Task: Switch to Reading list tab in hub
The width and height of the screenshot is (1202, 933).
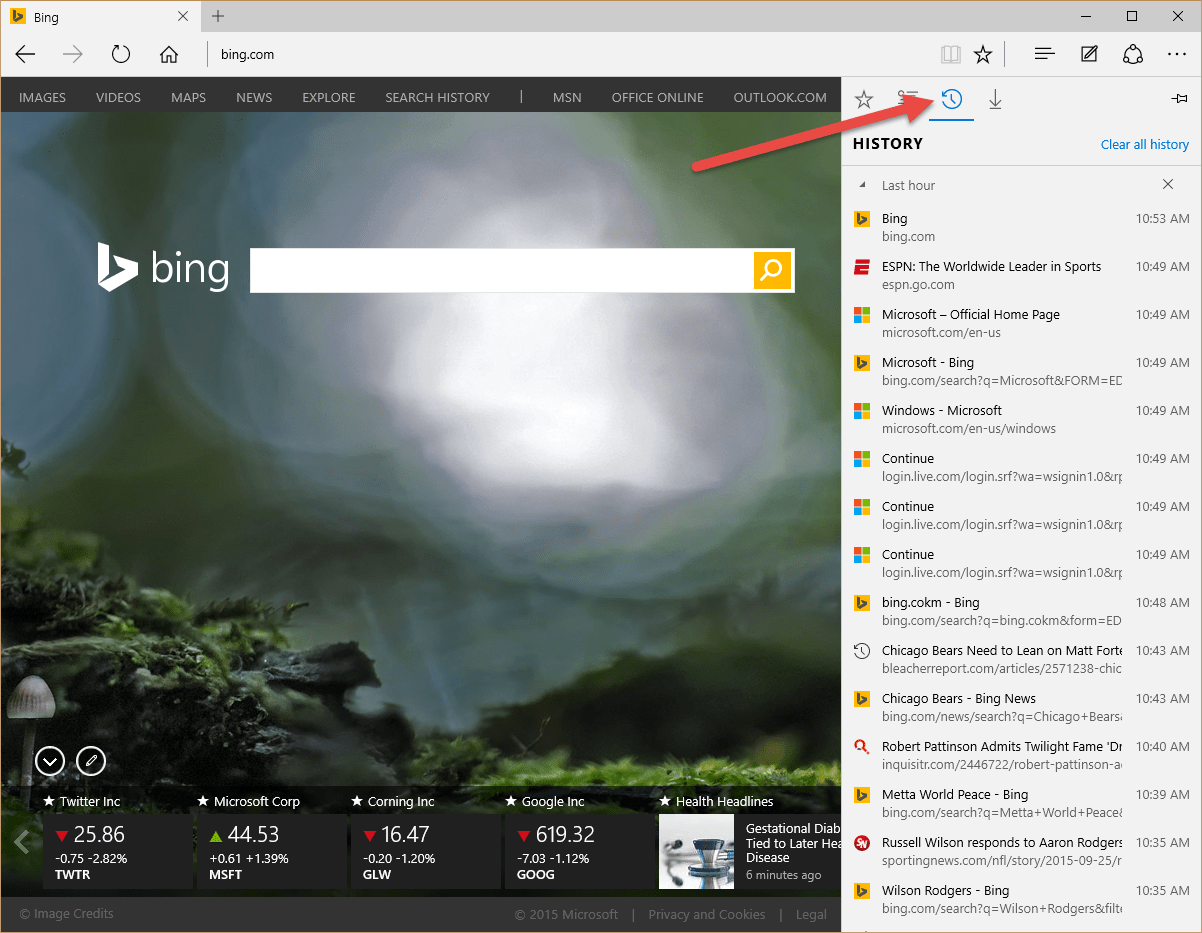Action: (x=908, y=99)
